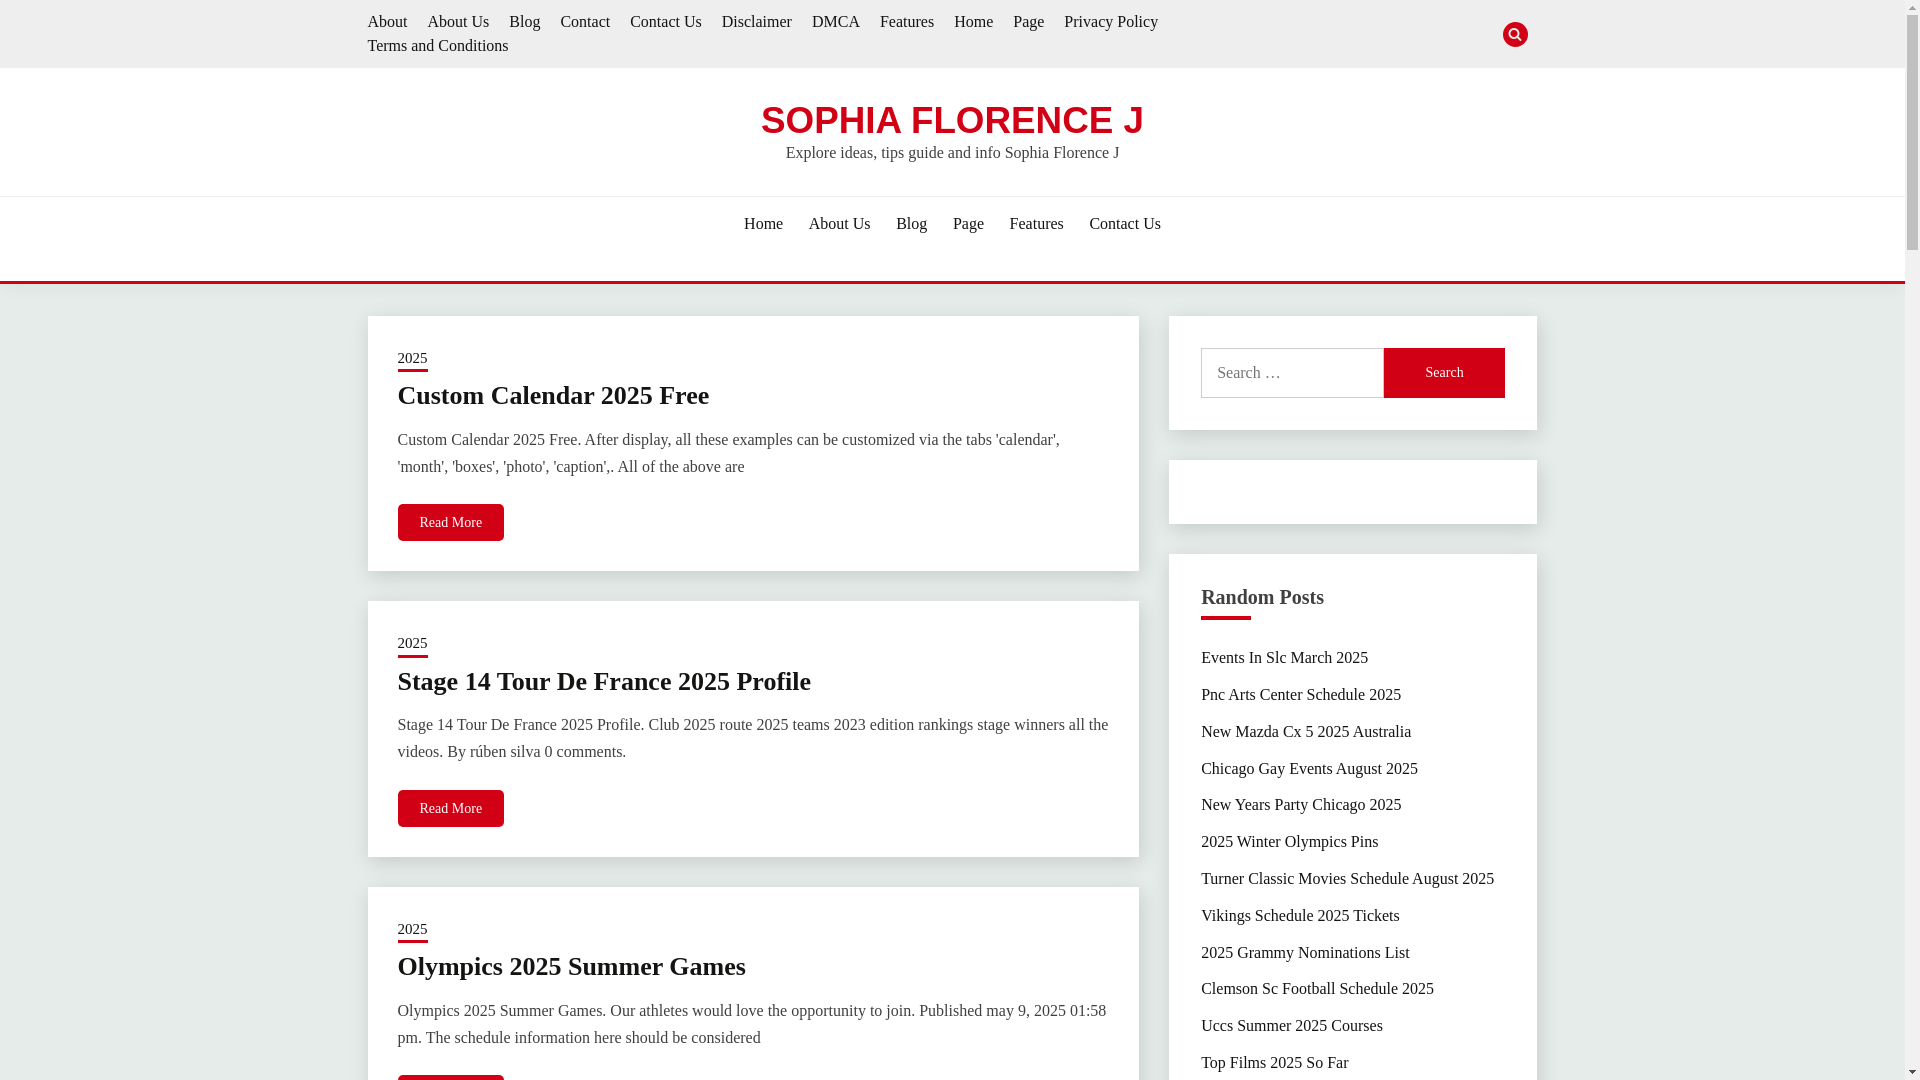This screenshot has height=1080, width=1920.
Task: Click 2025 category above Olympics post
Action: 412,930
